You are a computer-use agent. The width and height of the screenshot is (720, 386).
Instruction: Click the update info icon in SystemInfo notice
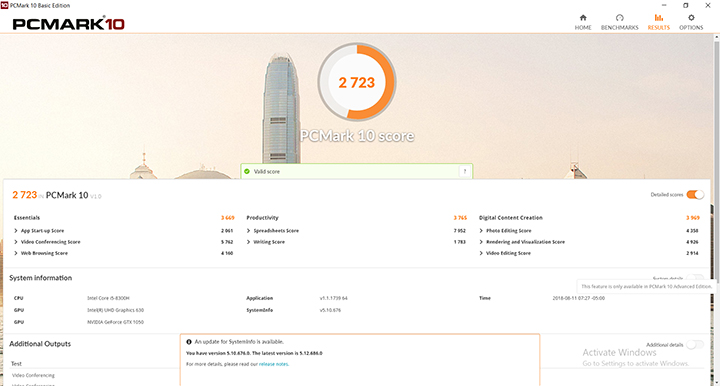(x=189, y=342)
